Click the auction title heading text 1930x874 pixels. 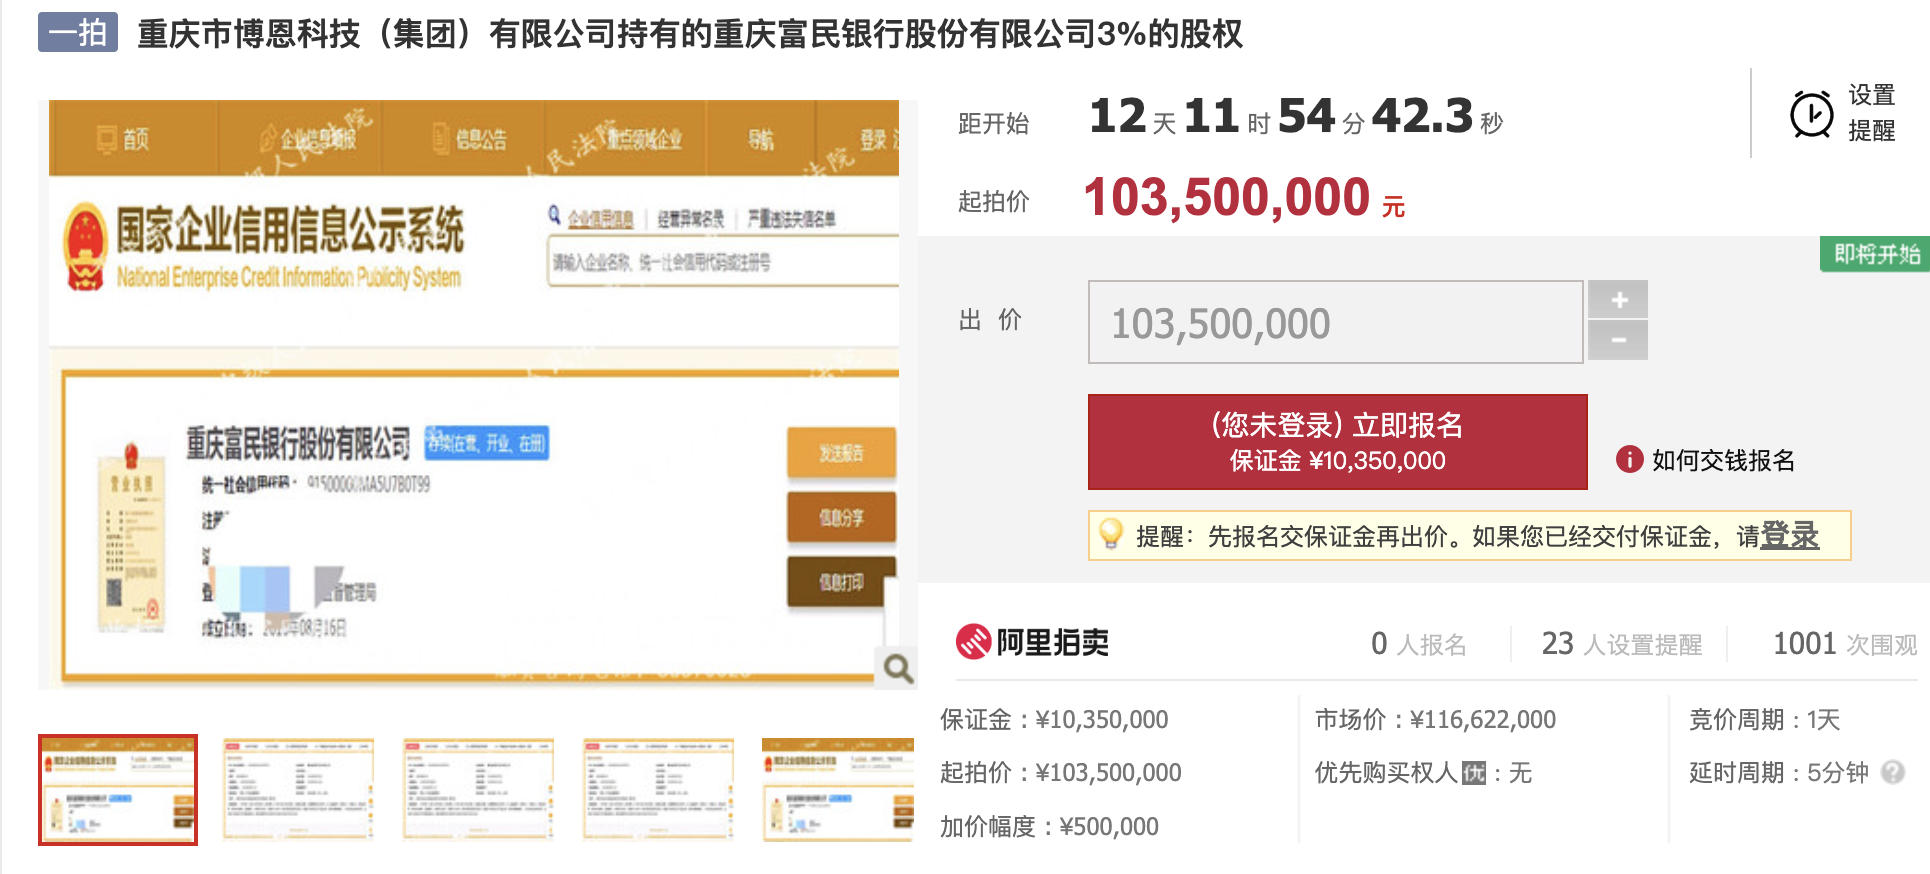pyautogui.click(x=690, y=33)
